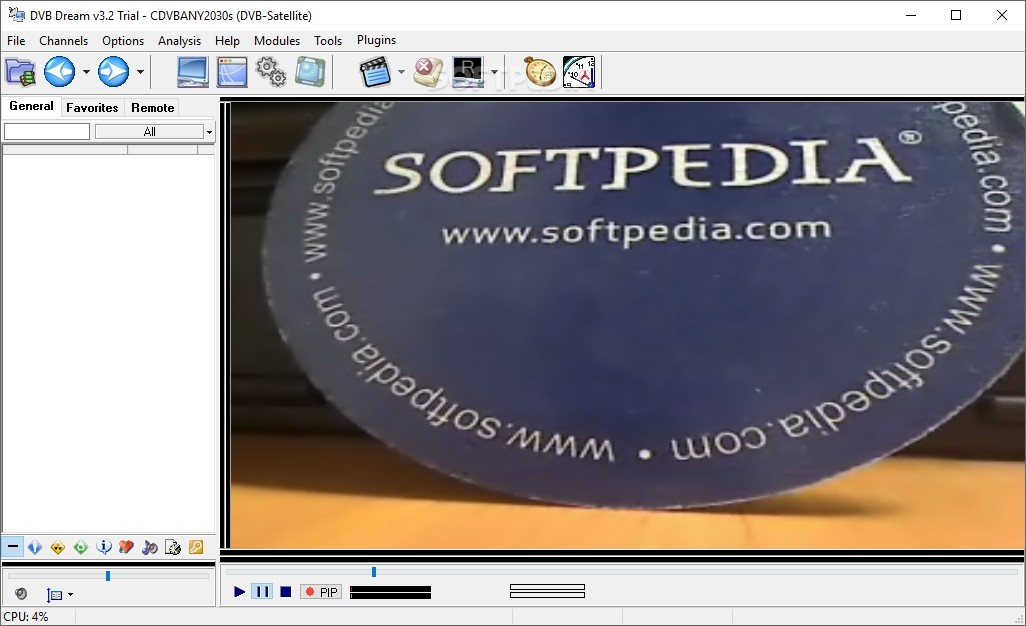Image resolution: width=1026 pixels, height=626 pixels.
Task: Click the first channel list column header
Action: point(65,150)
